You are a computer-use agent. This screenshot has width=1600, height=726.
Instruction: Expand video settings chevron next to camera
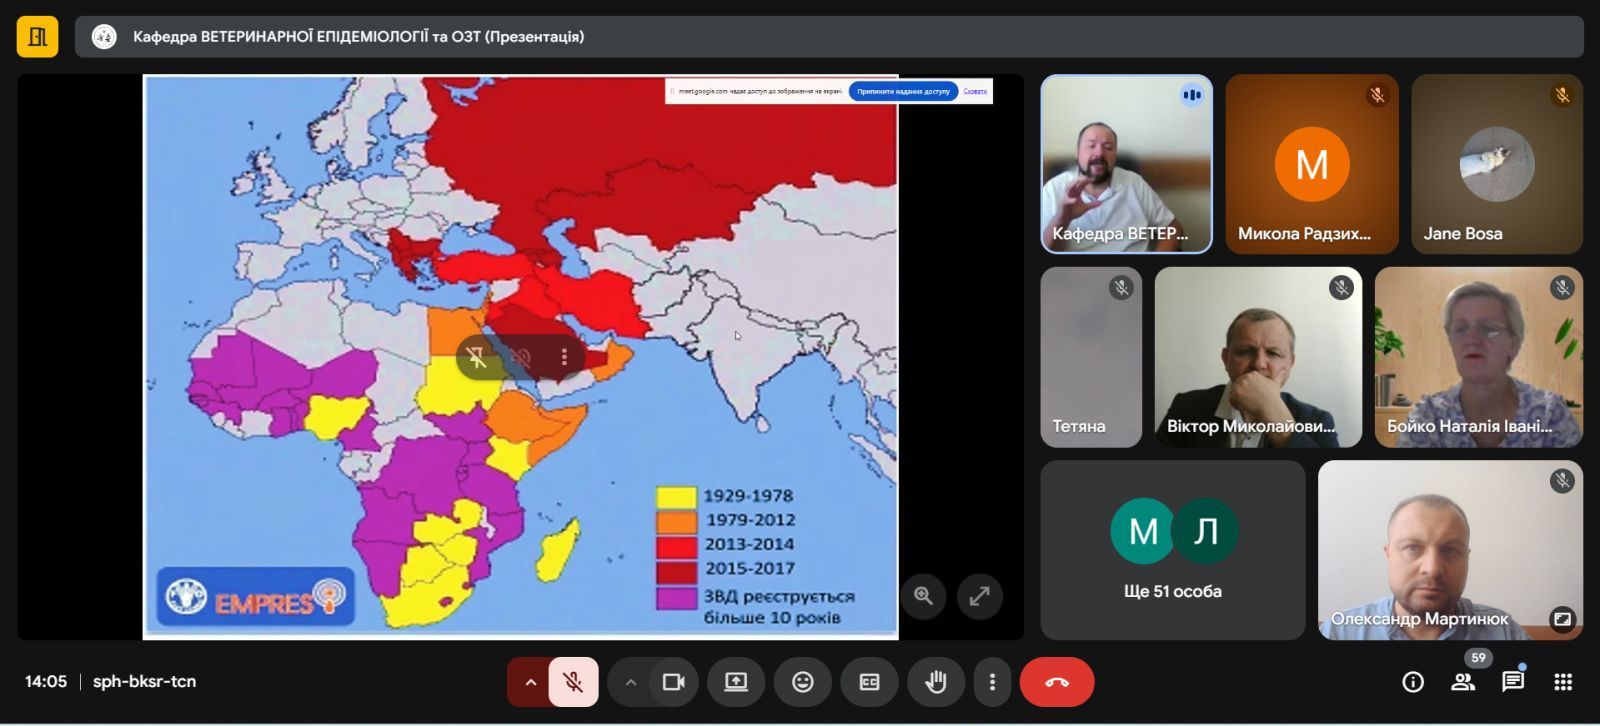point(630,682)
